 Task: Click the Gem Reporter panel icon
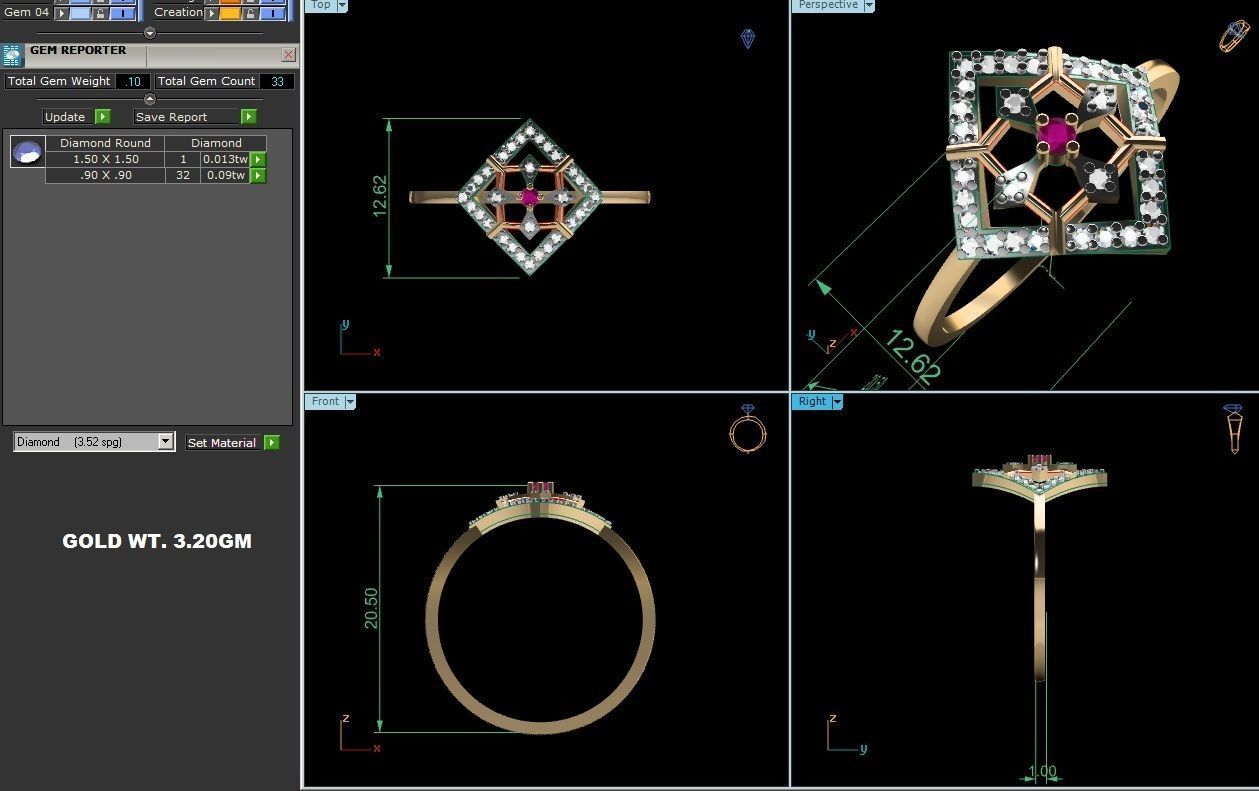11,55
